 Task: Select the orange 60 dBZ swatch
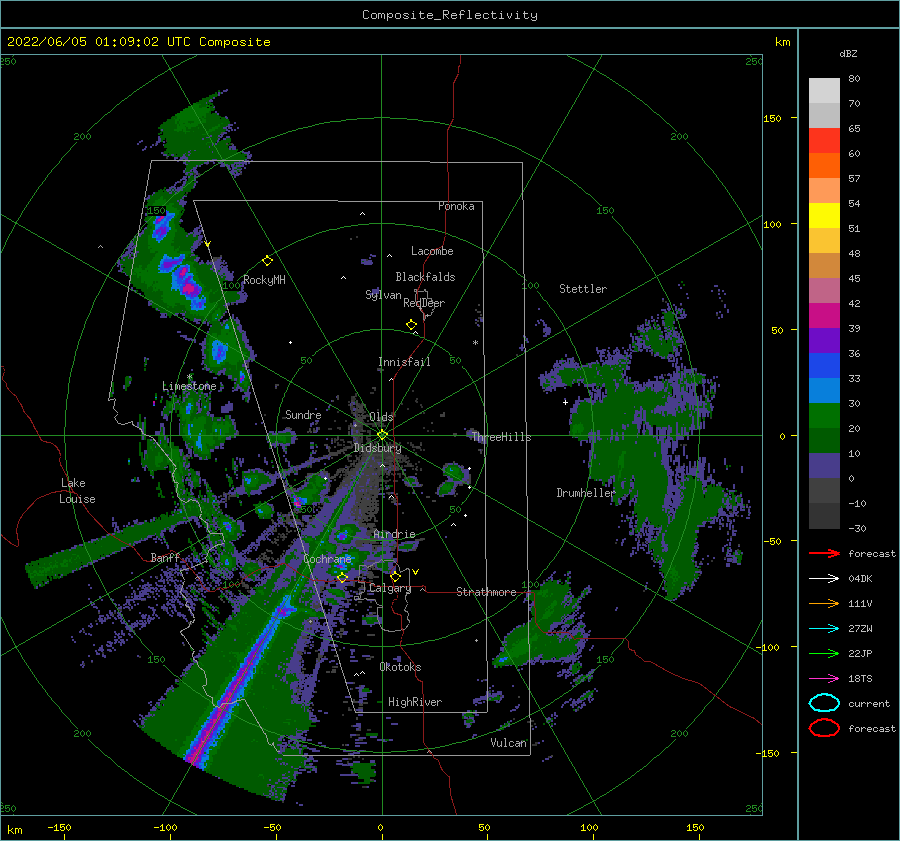click(824, 165)
